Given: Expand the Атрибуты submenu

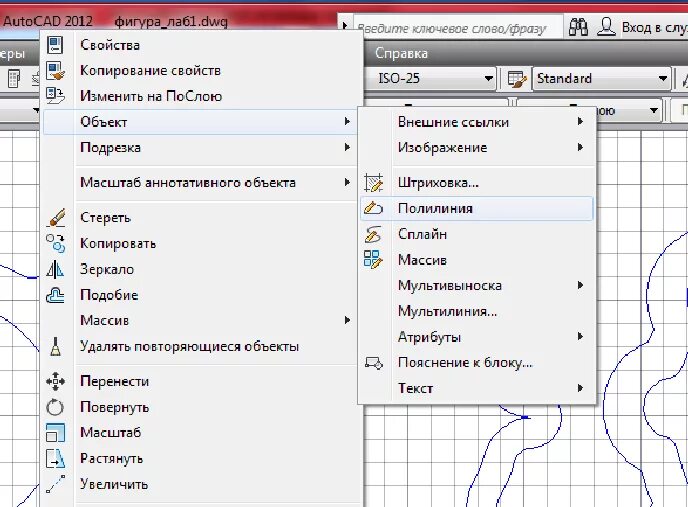Looking at the screenshot, I should (x=580, y=336).
